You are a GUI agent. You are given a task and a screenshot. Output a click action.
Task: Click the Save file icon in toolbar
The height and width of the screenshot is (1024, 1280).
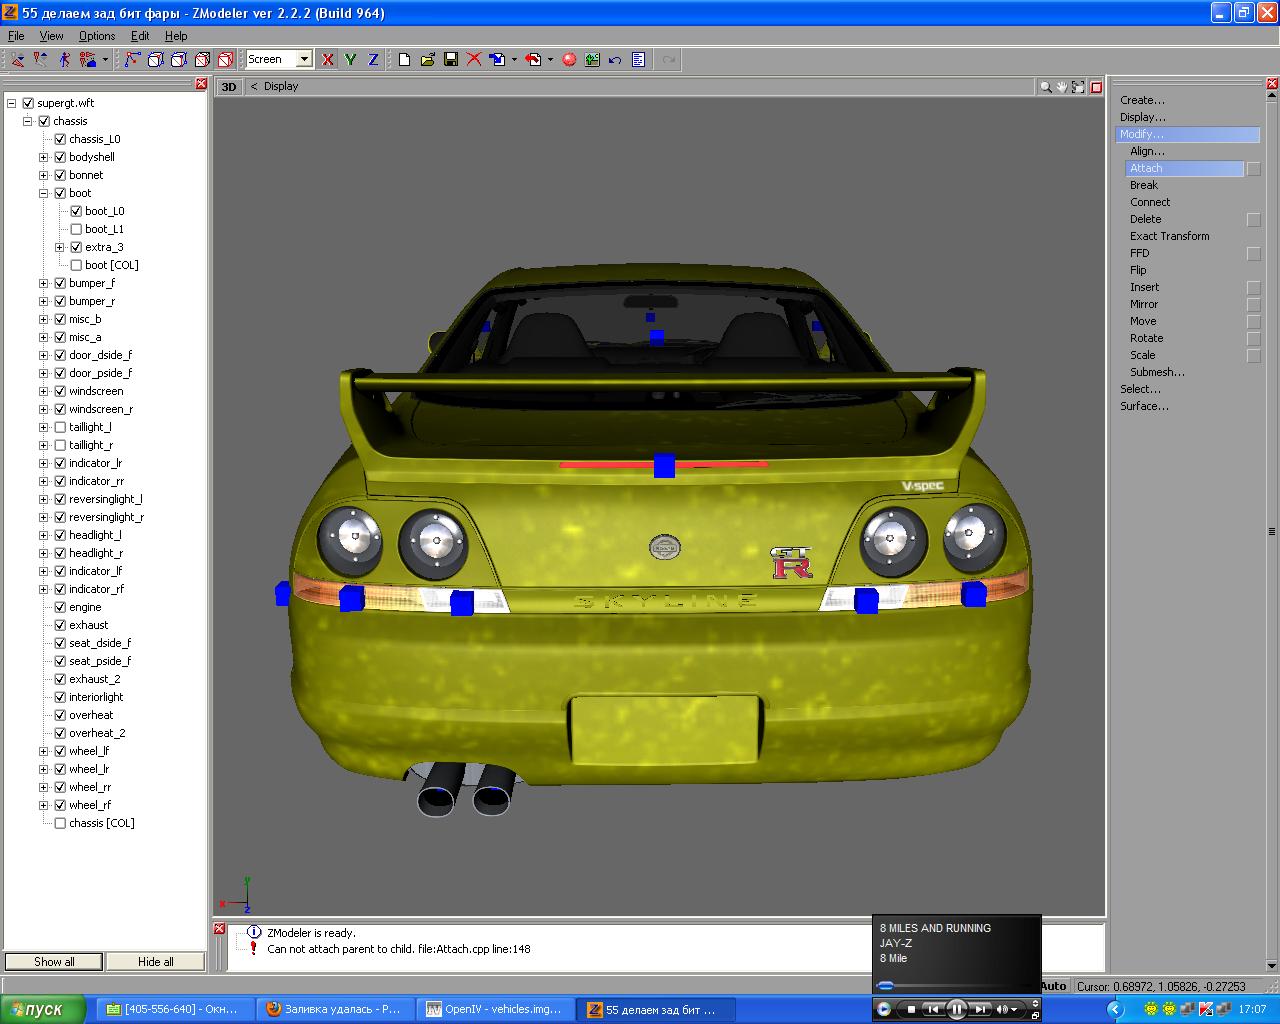click(x=451, y=60)
